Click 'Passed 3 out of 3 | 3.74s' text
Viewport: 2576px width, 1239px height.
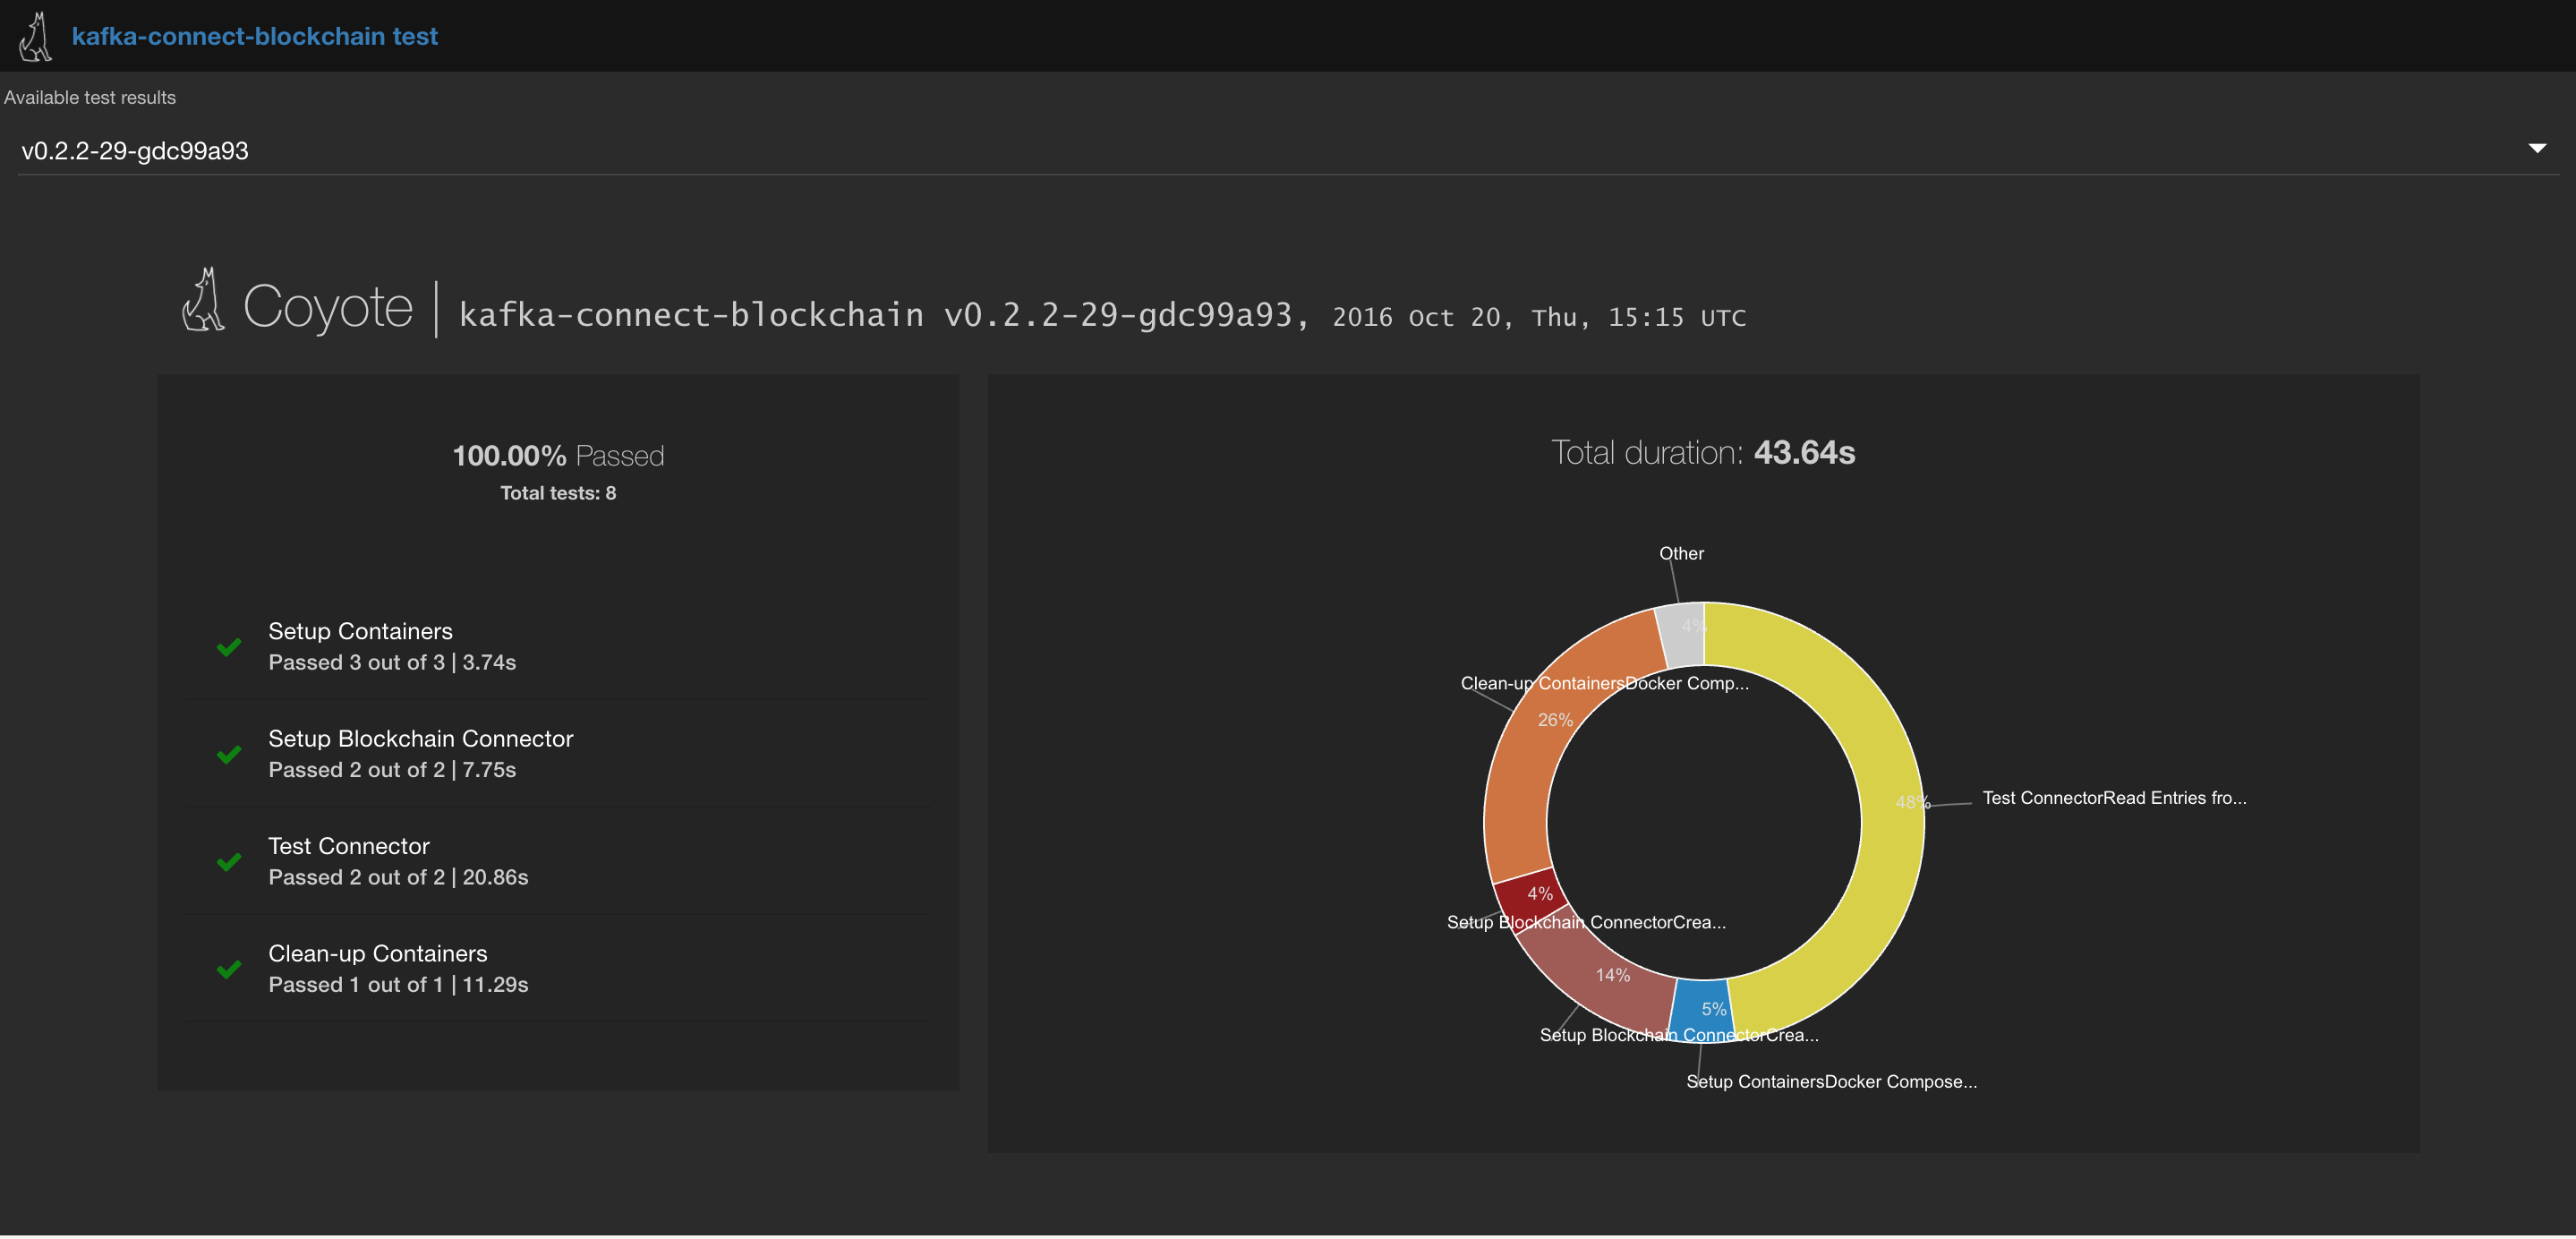(x=392, y=662)
